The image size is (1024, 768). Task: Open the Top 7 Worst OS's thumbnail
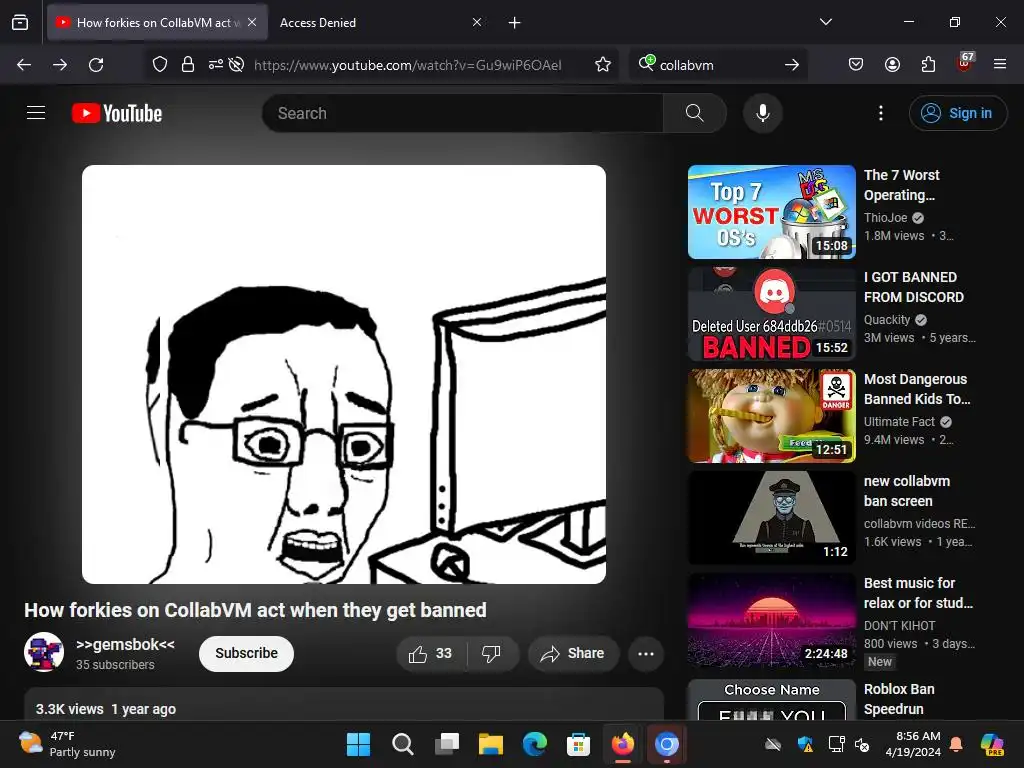pyautogui.click(x=771, y=212)
